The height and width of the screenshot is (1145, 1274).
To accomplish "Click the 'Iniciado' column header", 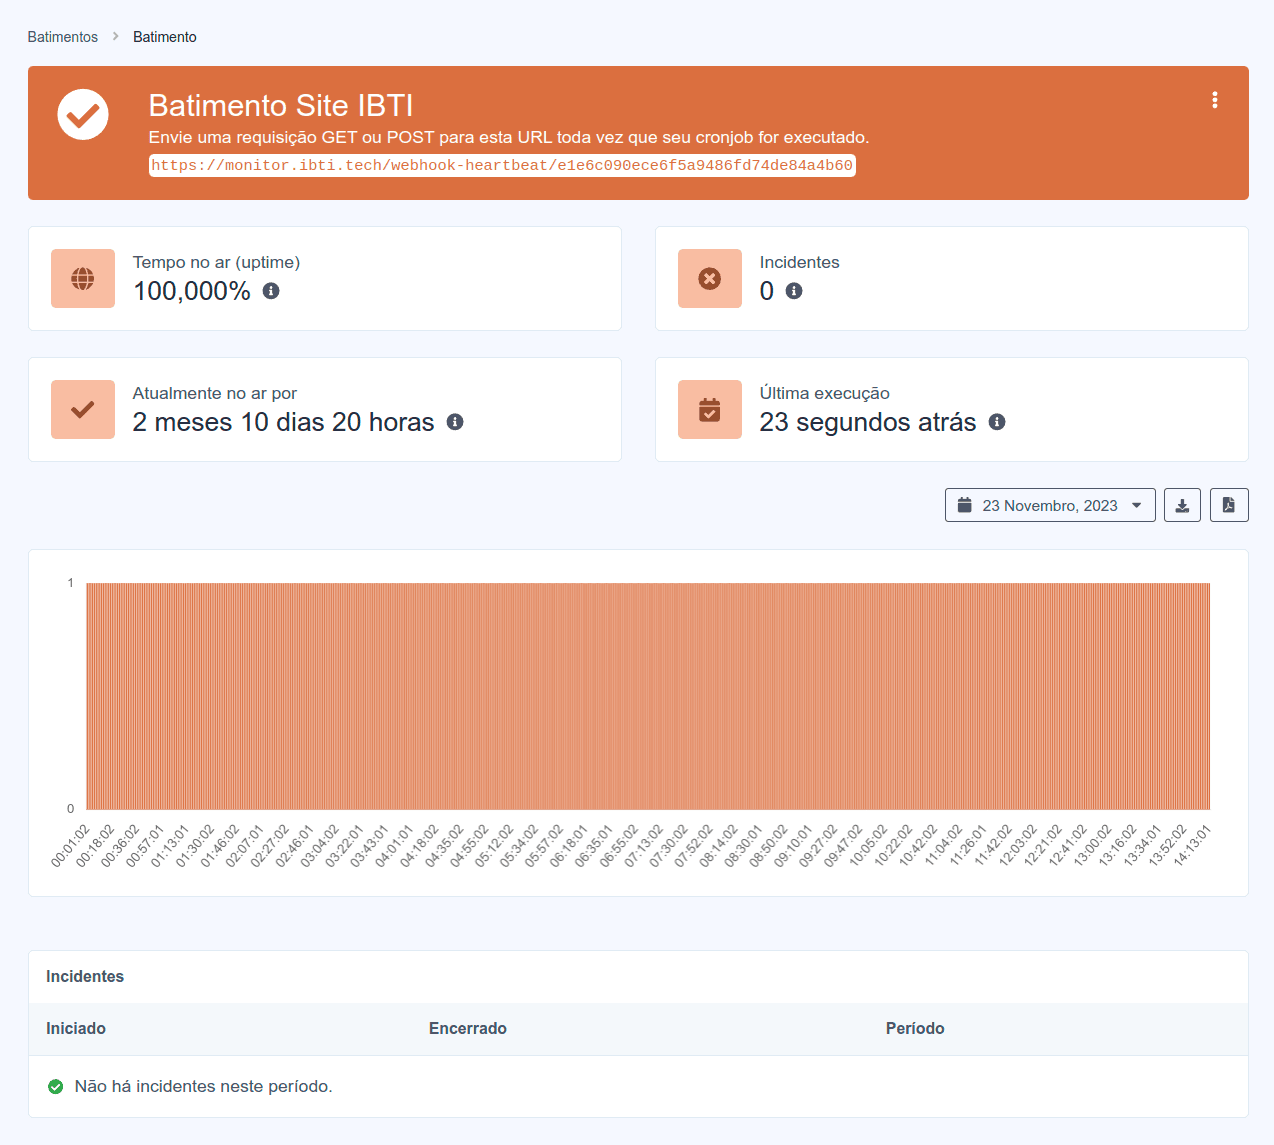I will click(x=76, y=1028).
